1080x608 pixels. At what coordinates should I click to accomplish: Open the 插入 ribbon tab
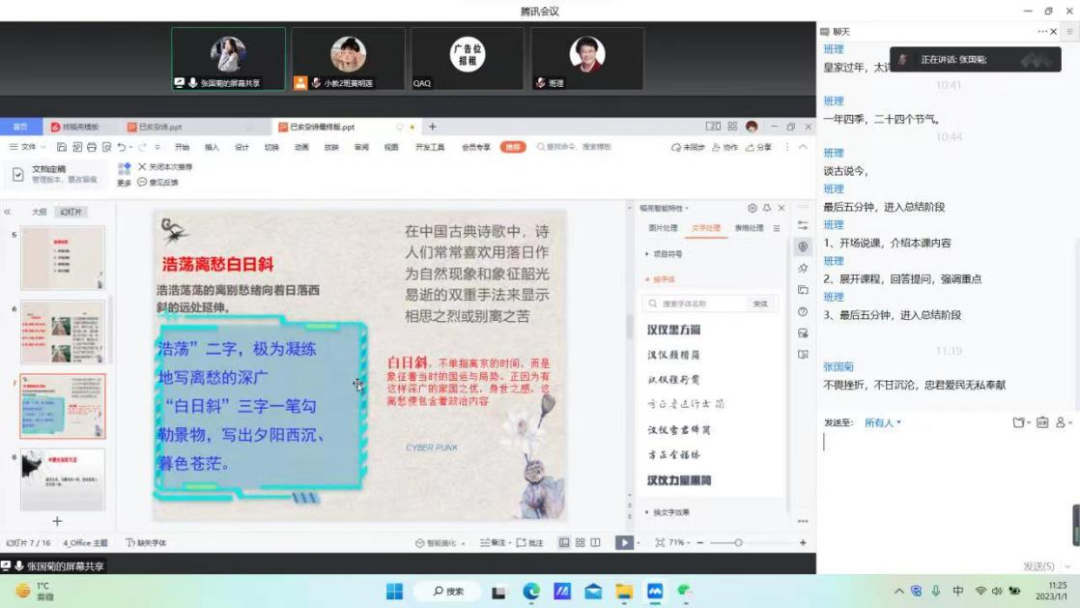212,147
